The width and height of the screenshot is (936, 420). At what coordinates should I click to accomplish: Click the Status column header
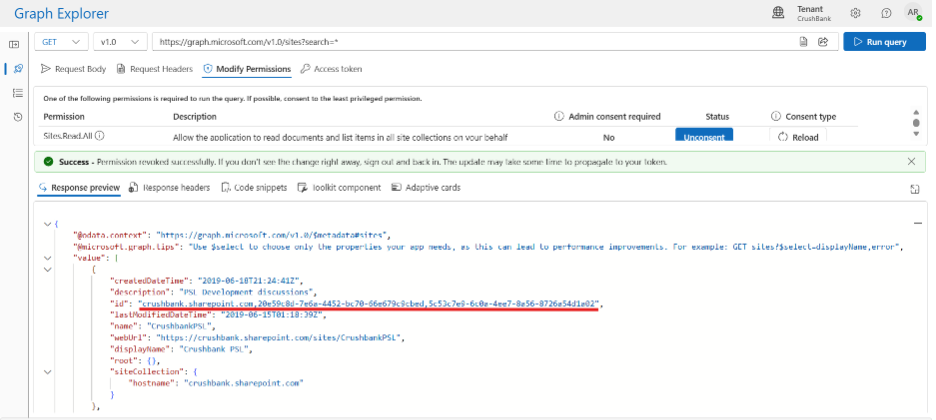coord(717,117)
